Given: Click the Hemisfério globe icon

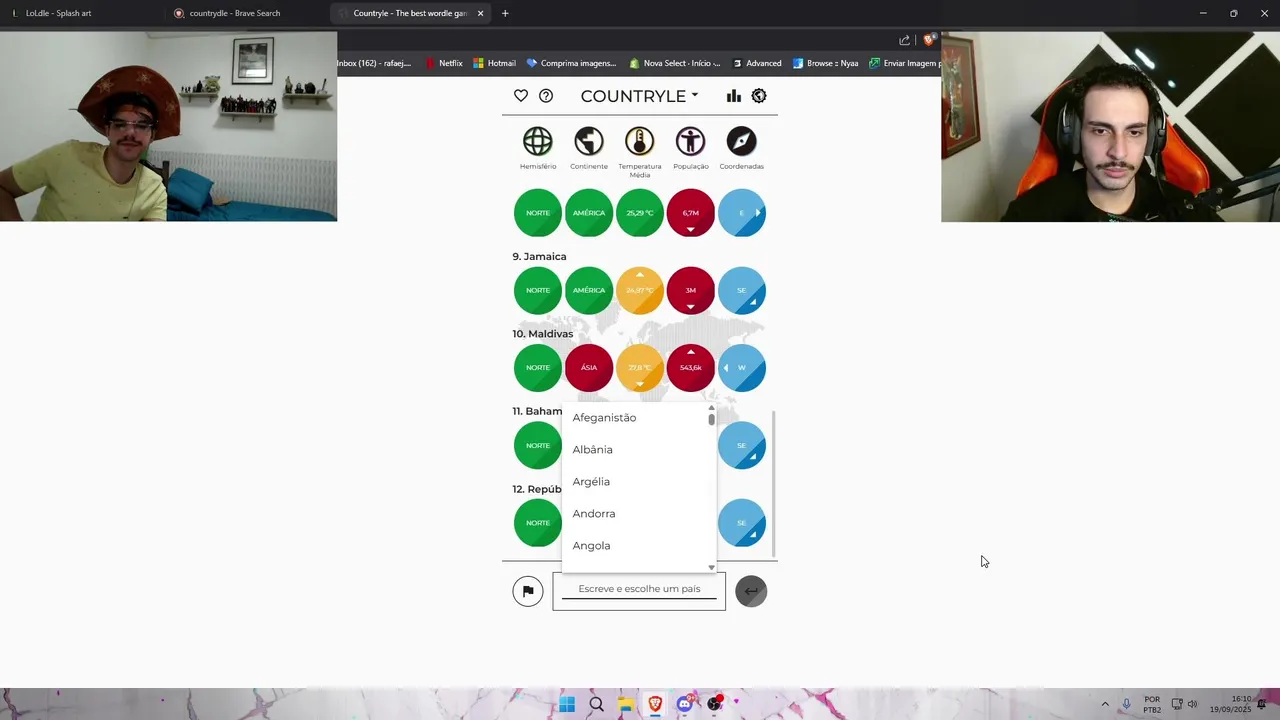Looking at the screenshot, I should point(538,141).
